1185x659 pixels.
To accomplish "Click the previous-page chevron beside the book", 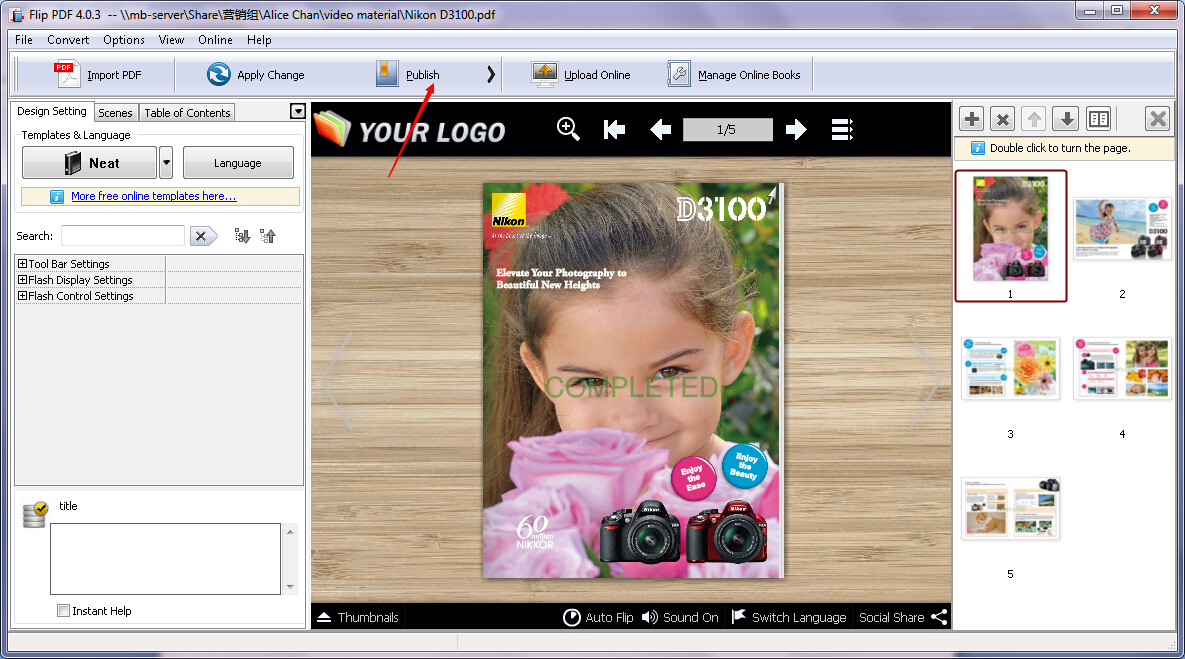I will [x=336, y=382].
